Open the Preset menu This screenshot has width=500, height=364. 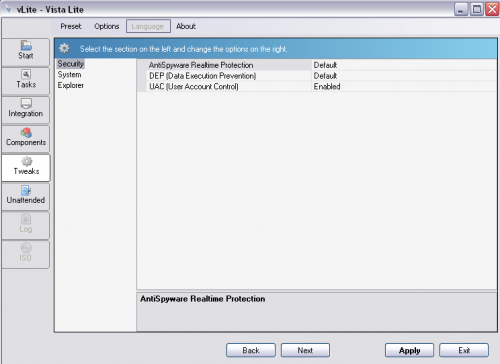(71, 26)
